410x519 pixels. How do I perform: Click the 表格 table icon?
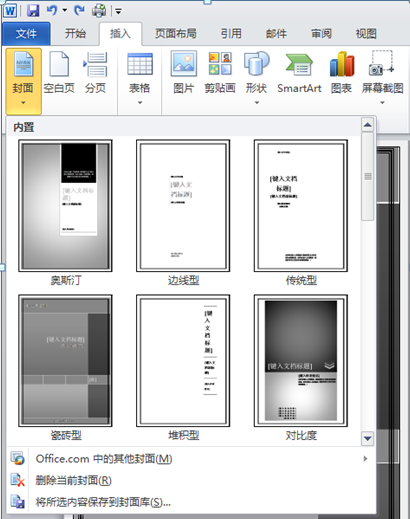coord(140,64)
